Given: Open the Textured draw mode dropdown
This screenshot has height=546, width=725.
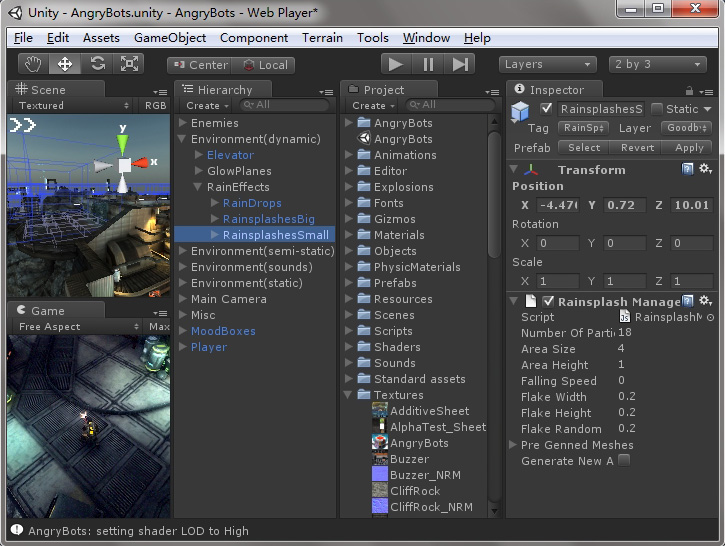Looking at the screenshot, I should click(73, 105).
